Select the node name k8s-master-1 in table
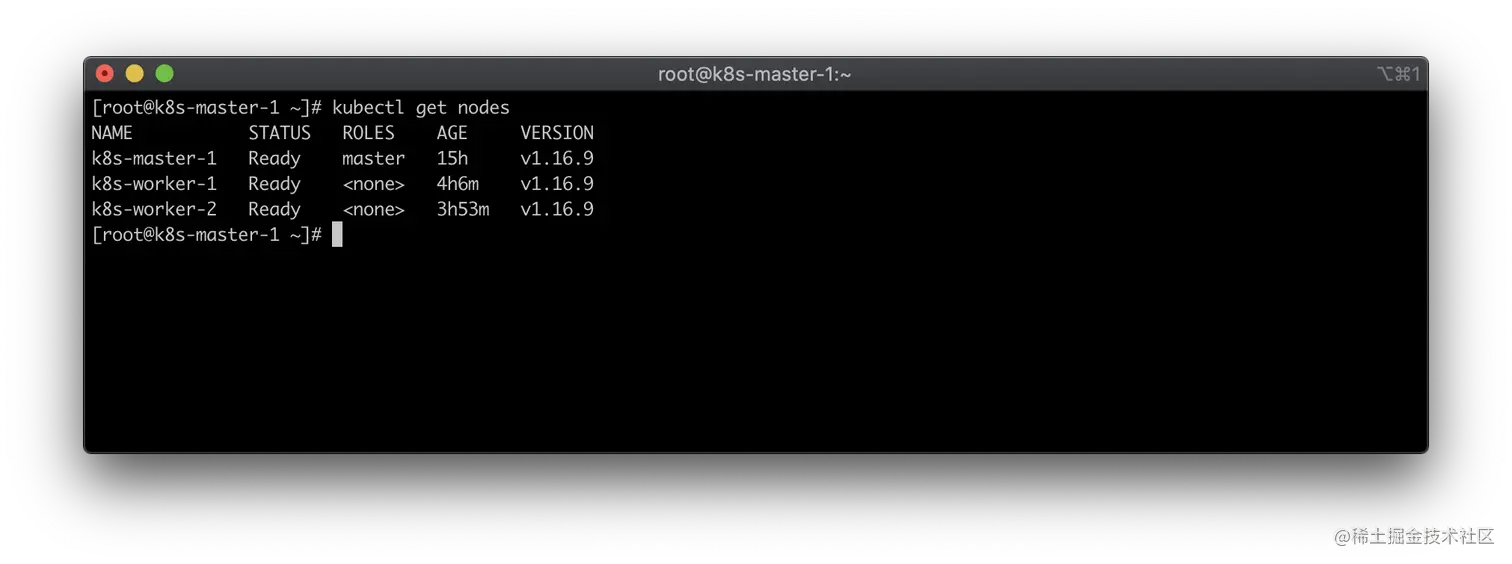This screenshot has width=1512, height=564. (154, 158)
